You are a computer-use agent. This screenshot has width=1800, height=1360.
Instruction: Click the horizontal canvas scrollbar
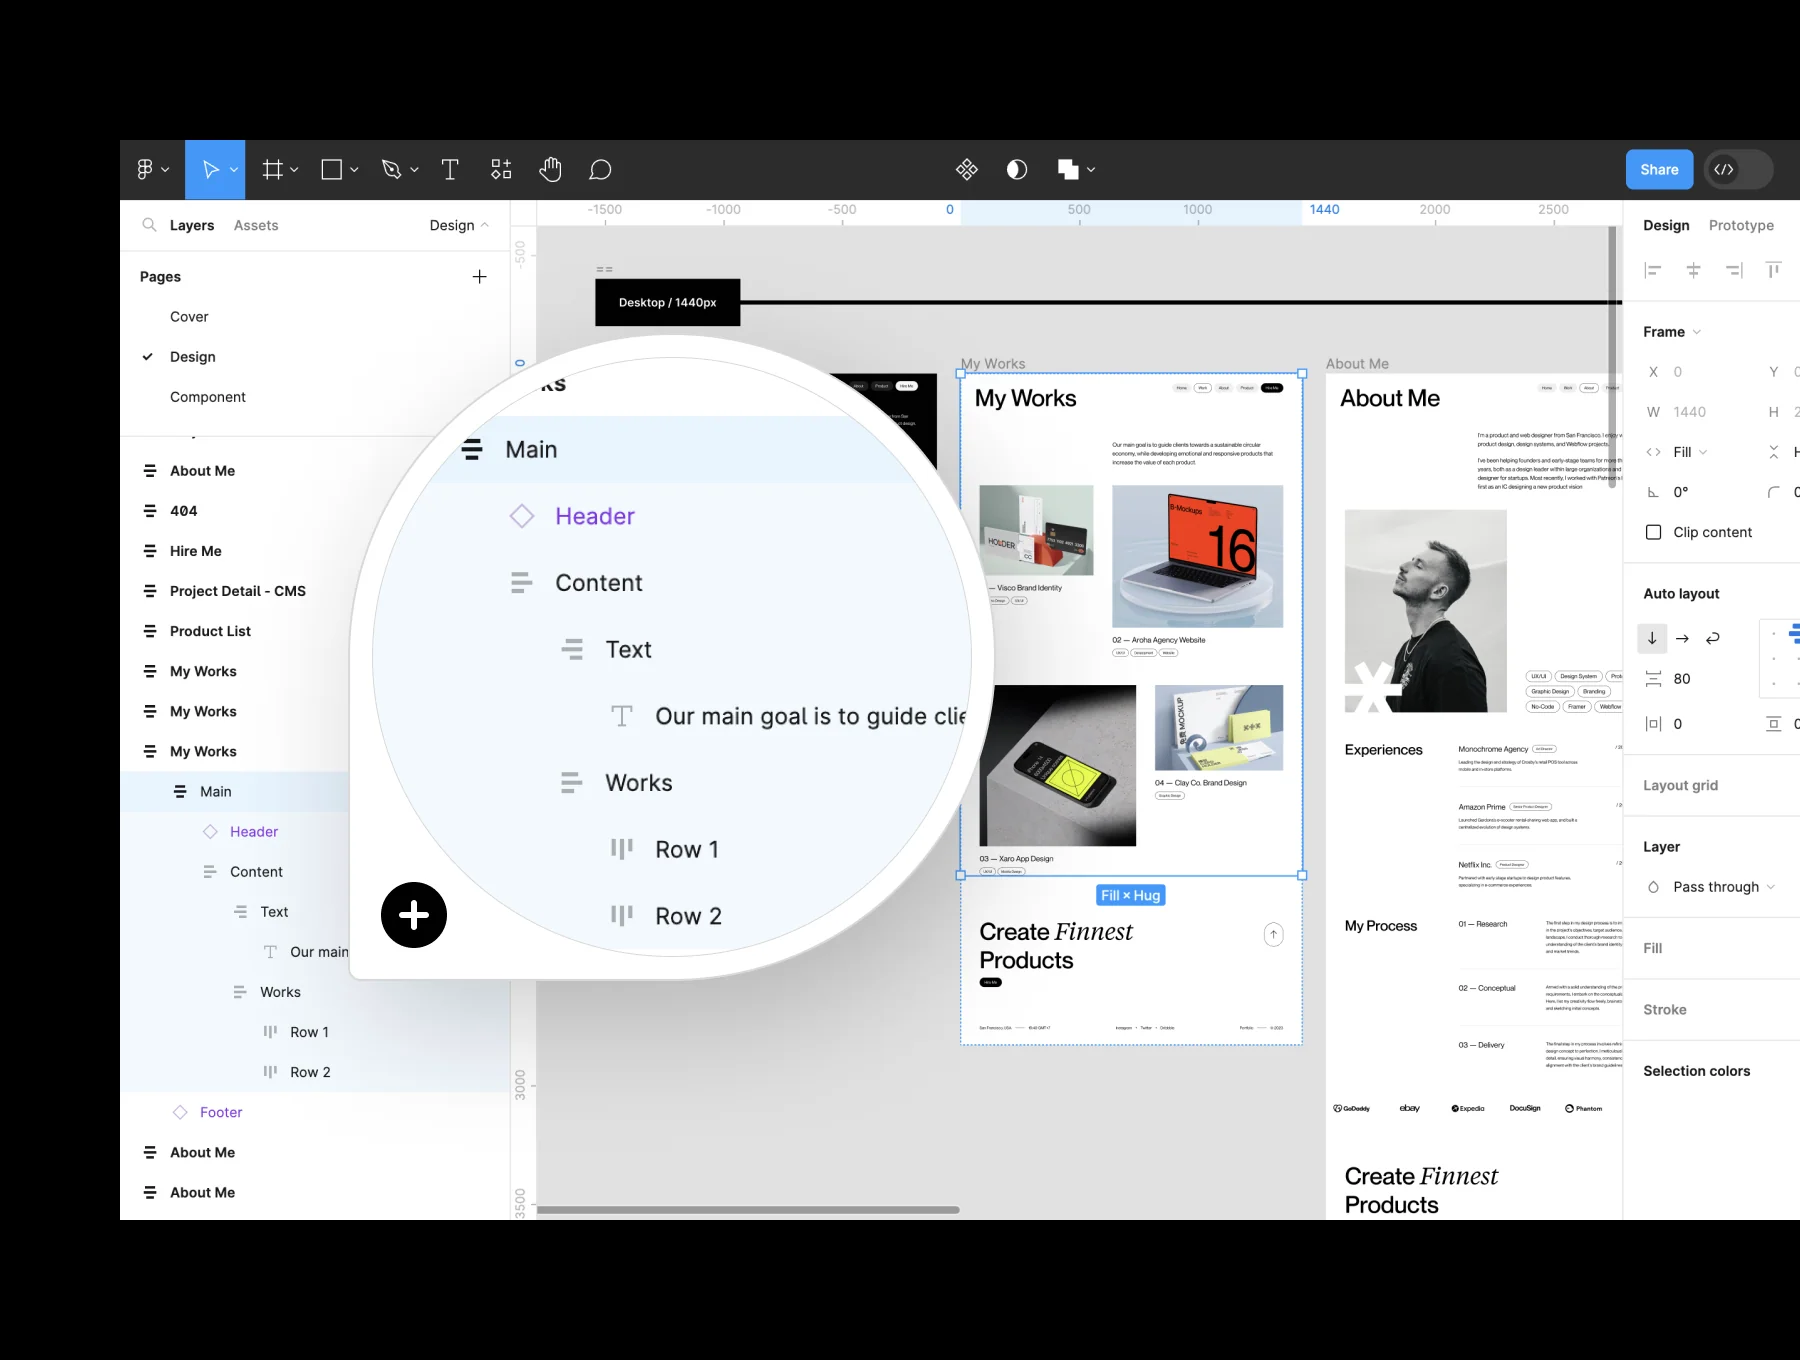748,1210
